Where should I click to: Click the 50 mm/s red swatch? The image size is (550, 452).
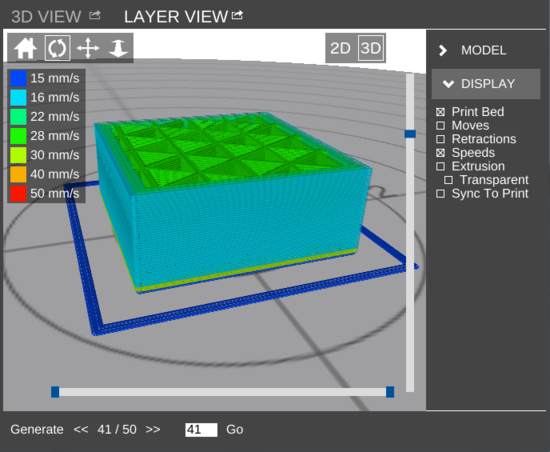click(18, 194)
